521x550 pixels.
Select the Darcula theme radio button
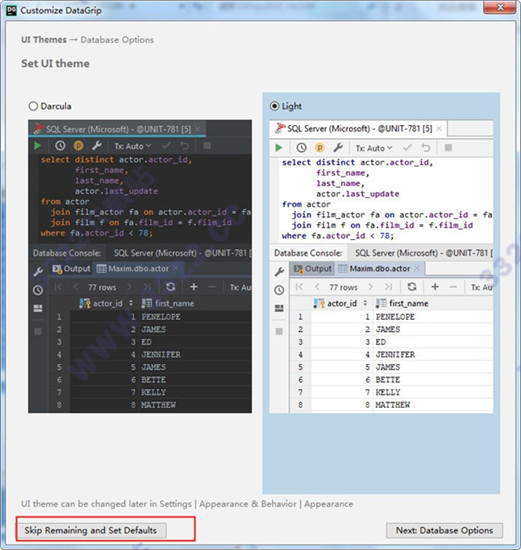pyautogui.click(x=33, y=106)
